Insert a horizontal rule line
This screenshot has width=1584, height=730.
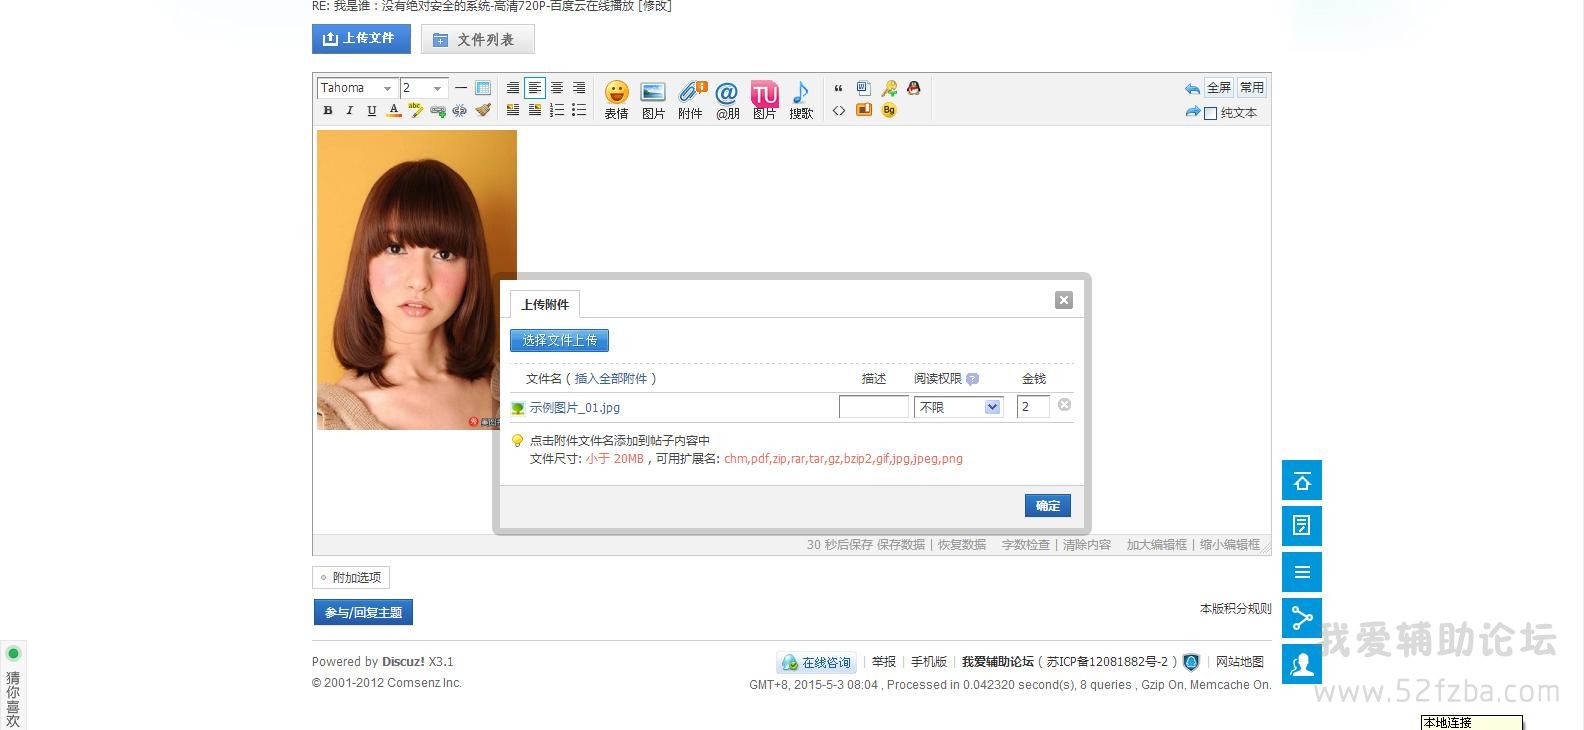(461, 88)
